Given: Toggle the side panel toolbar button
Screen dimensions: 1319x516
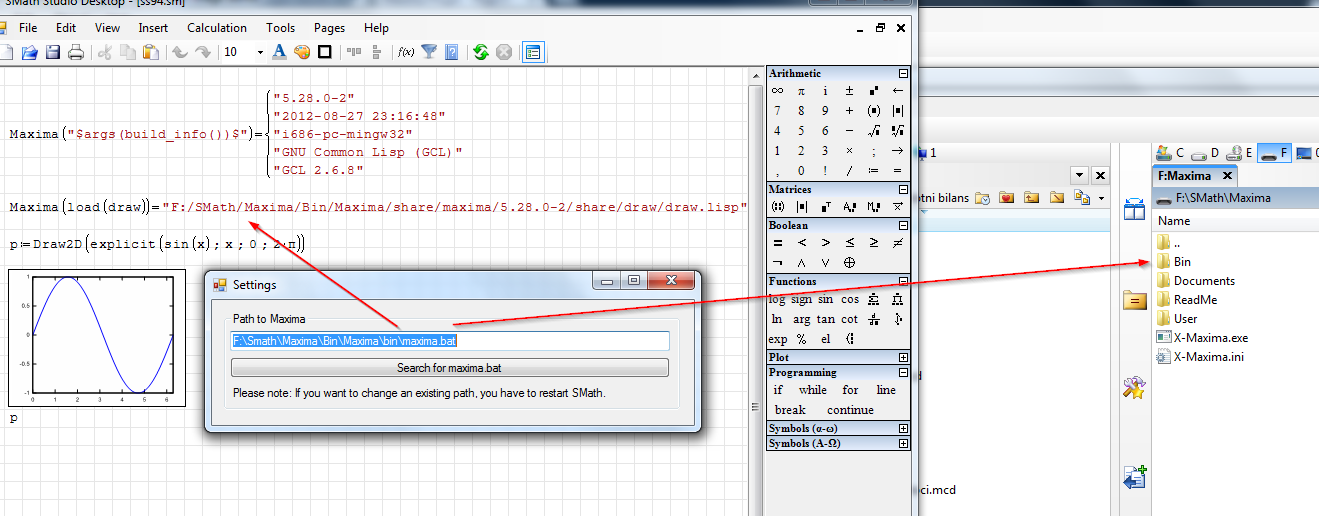Looking at the screenshot, I should point(533,52).
